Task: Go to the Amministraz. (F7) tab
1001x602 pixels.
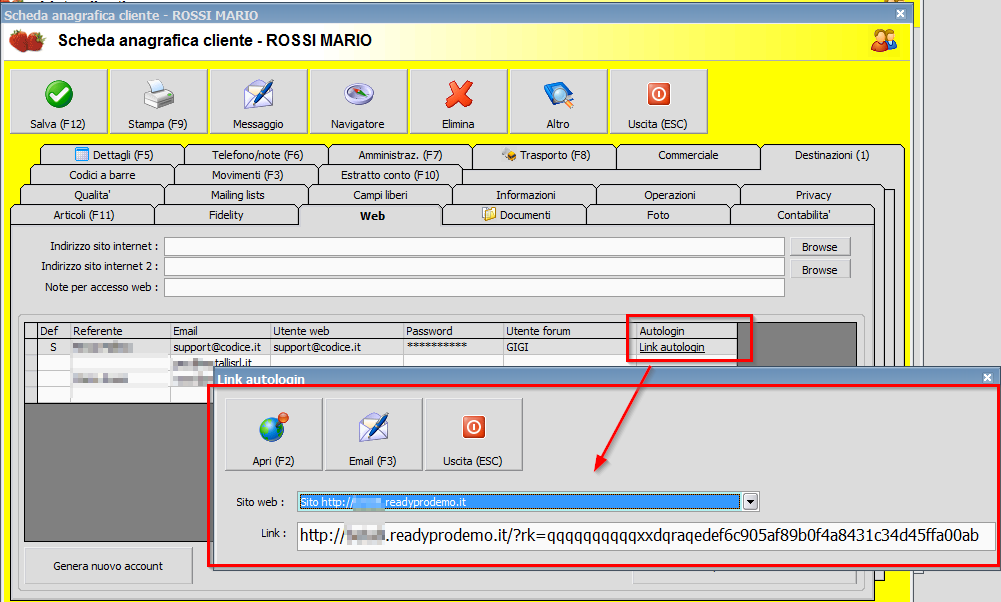Action: 400,155
